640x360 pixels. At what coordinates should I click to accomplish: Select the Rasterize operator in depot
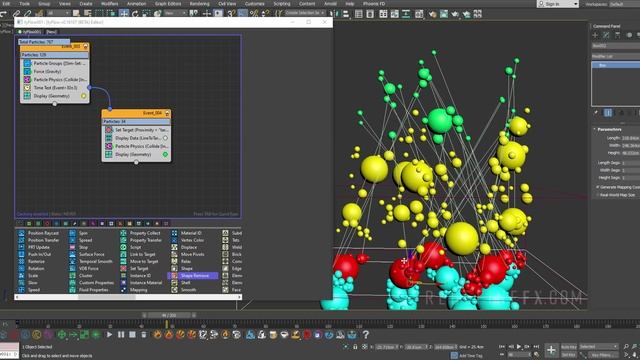[32, 262]
